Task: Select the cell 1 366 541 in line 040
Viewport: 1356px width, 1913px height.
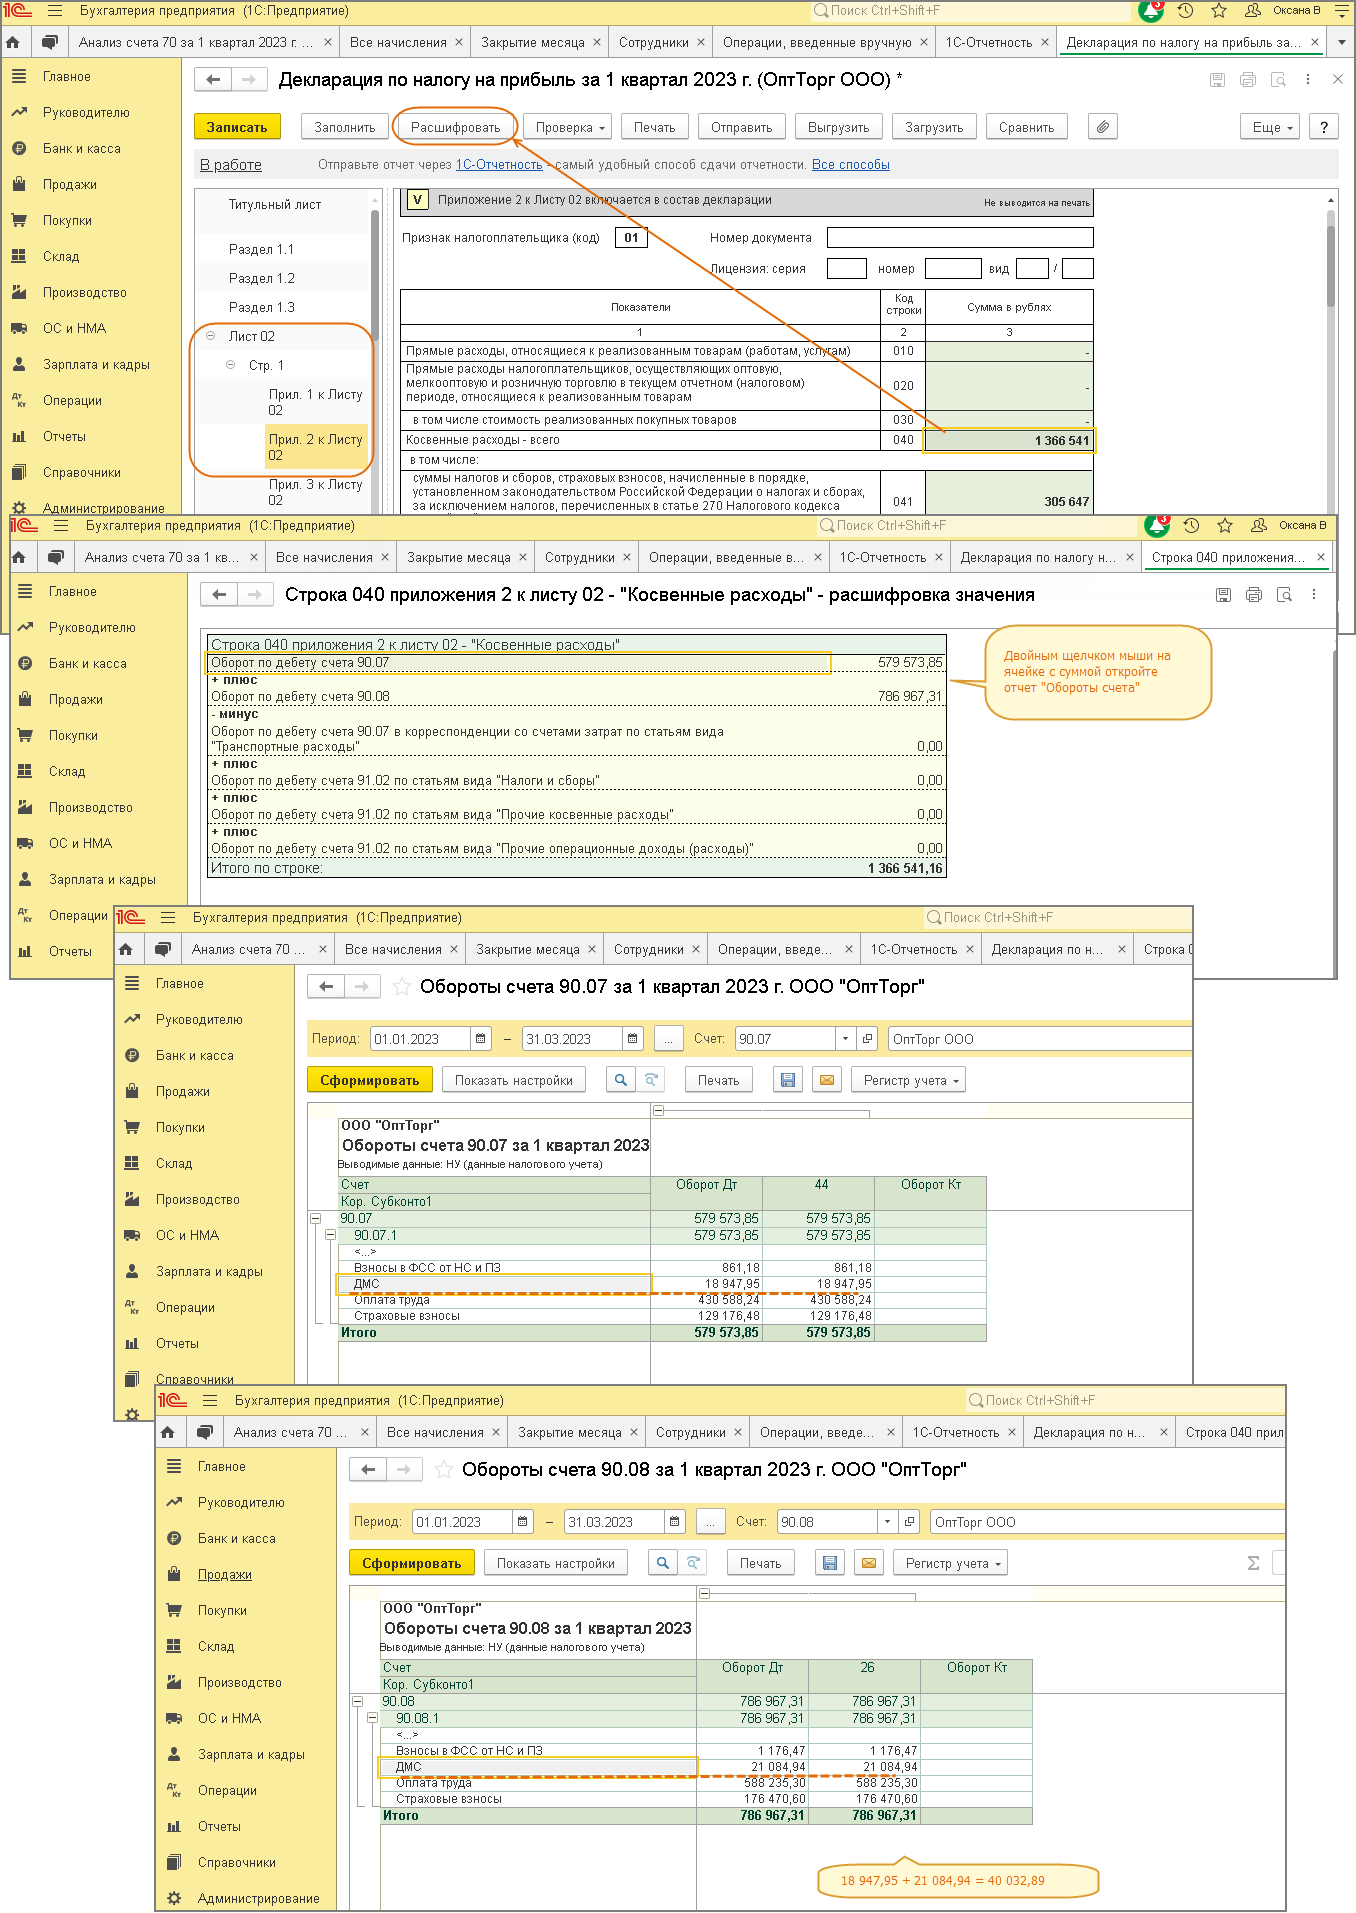Action: pyautogui.click(x=1009, y=440)
